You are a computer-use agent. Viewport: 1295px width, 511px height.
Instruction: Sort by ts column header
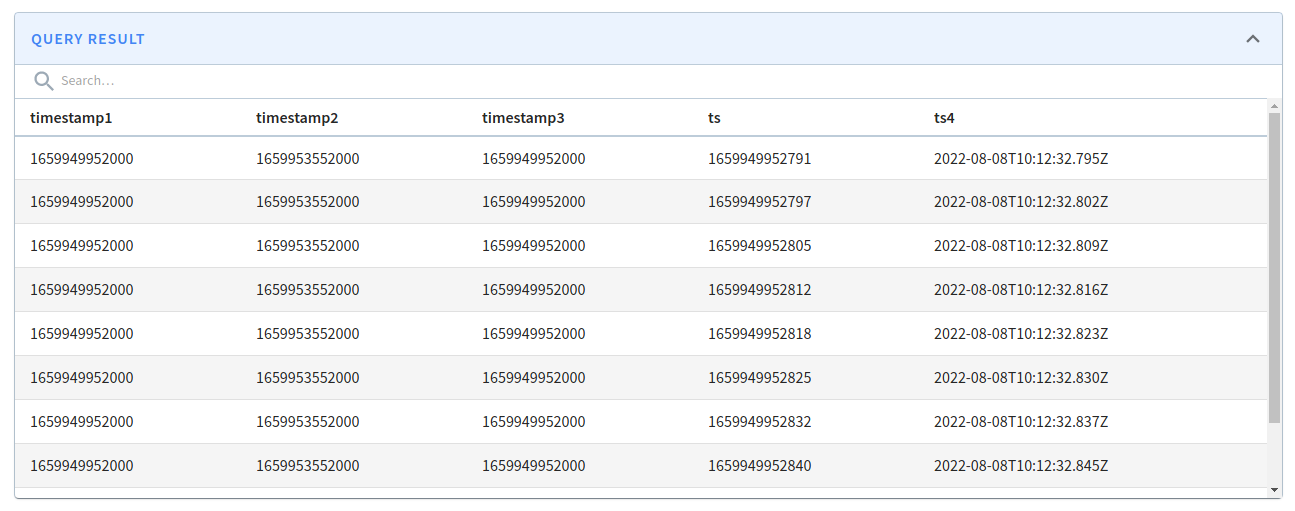[x=714, y=118]
